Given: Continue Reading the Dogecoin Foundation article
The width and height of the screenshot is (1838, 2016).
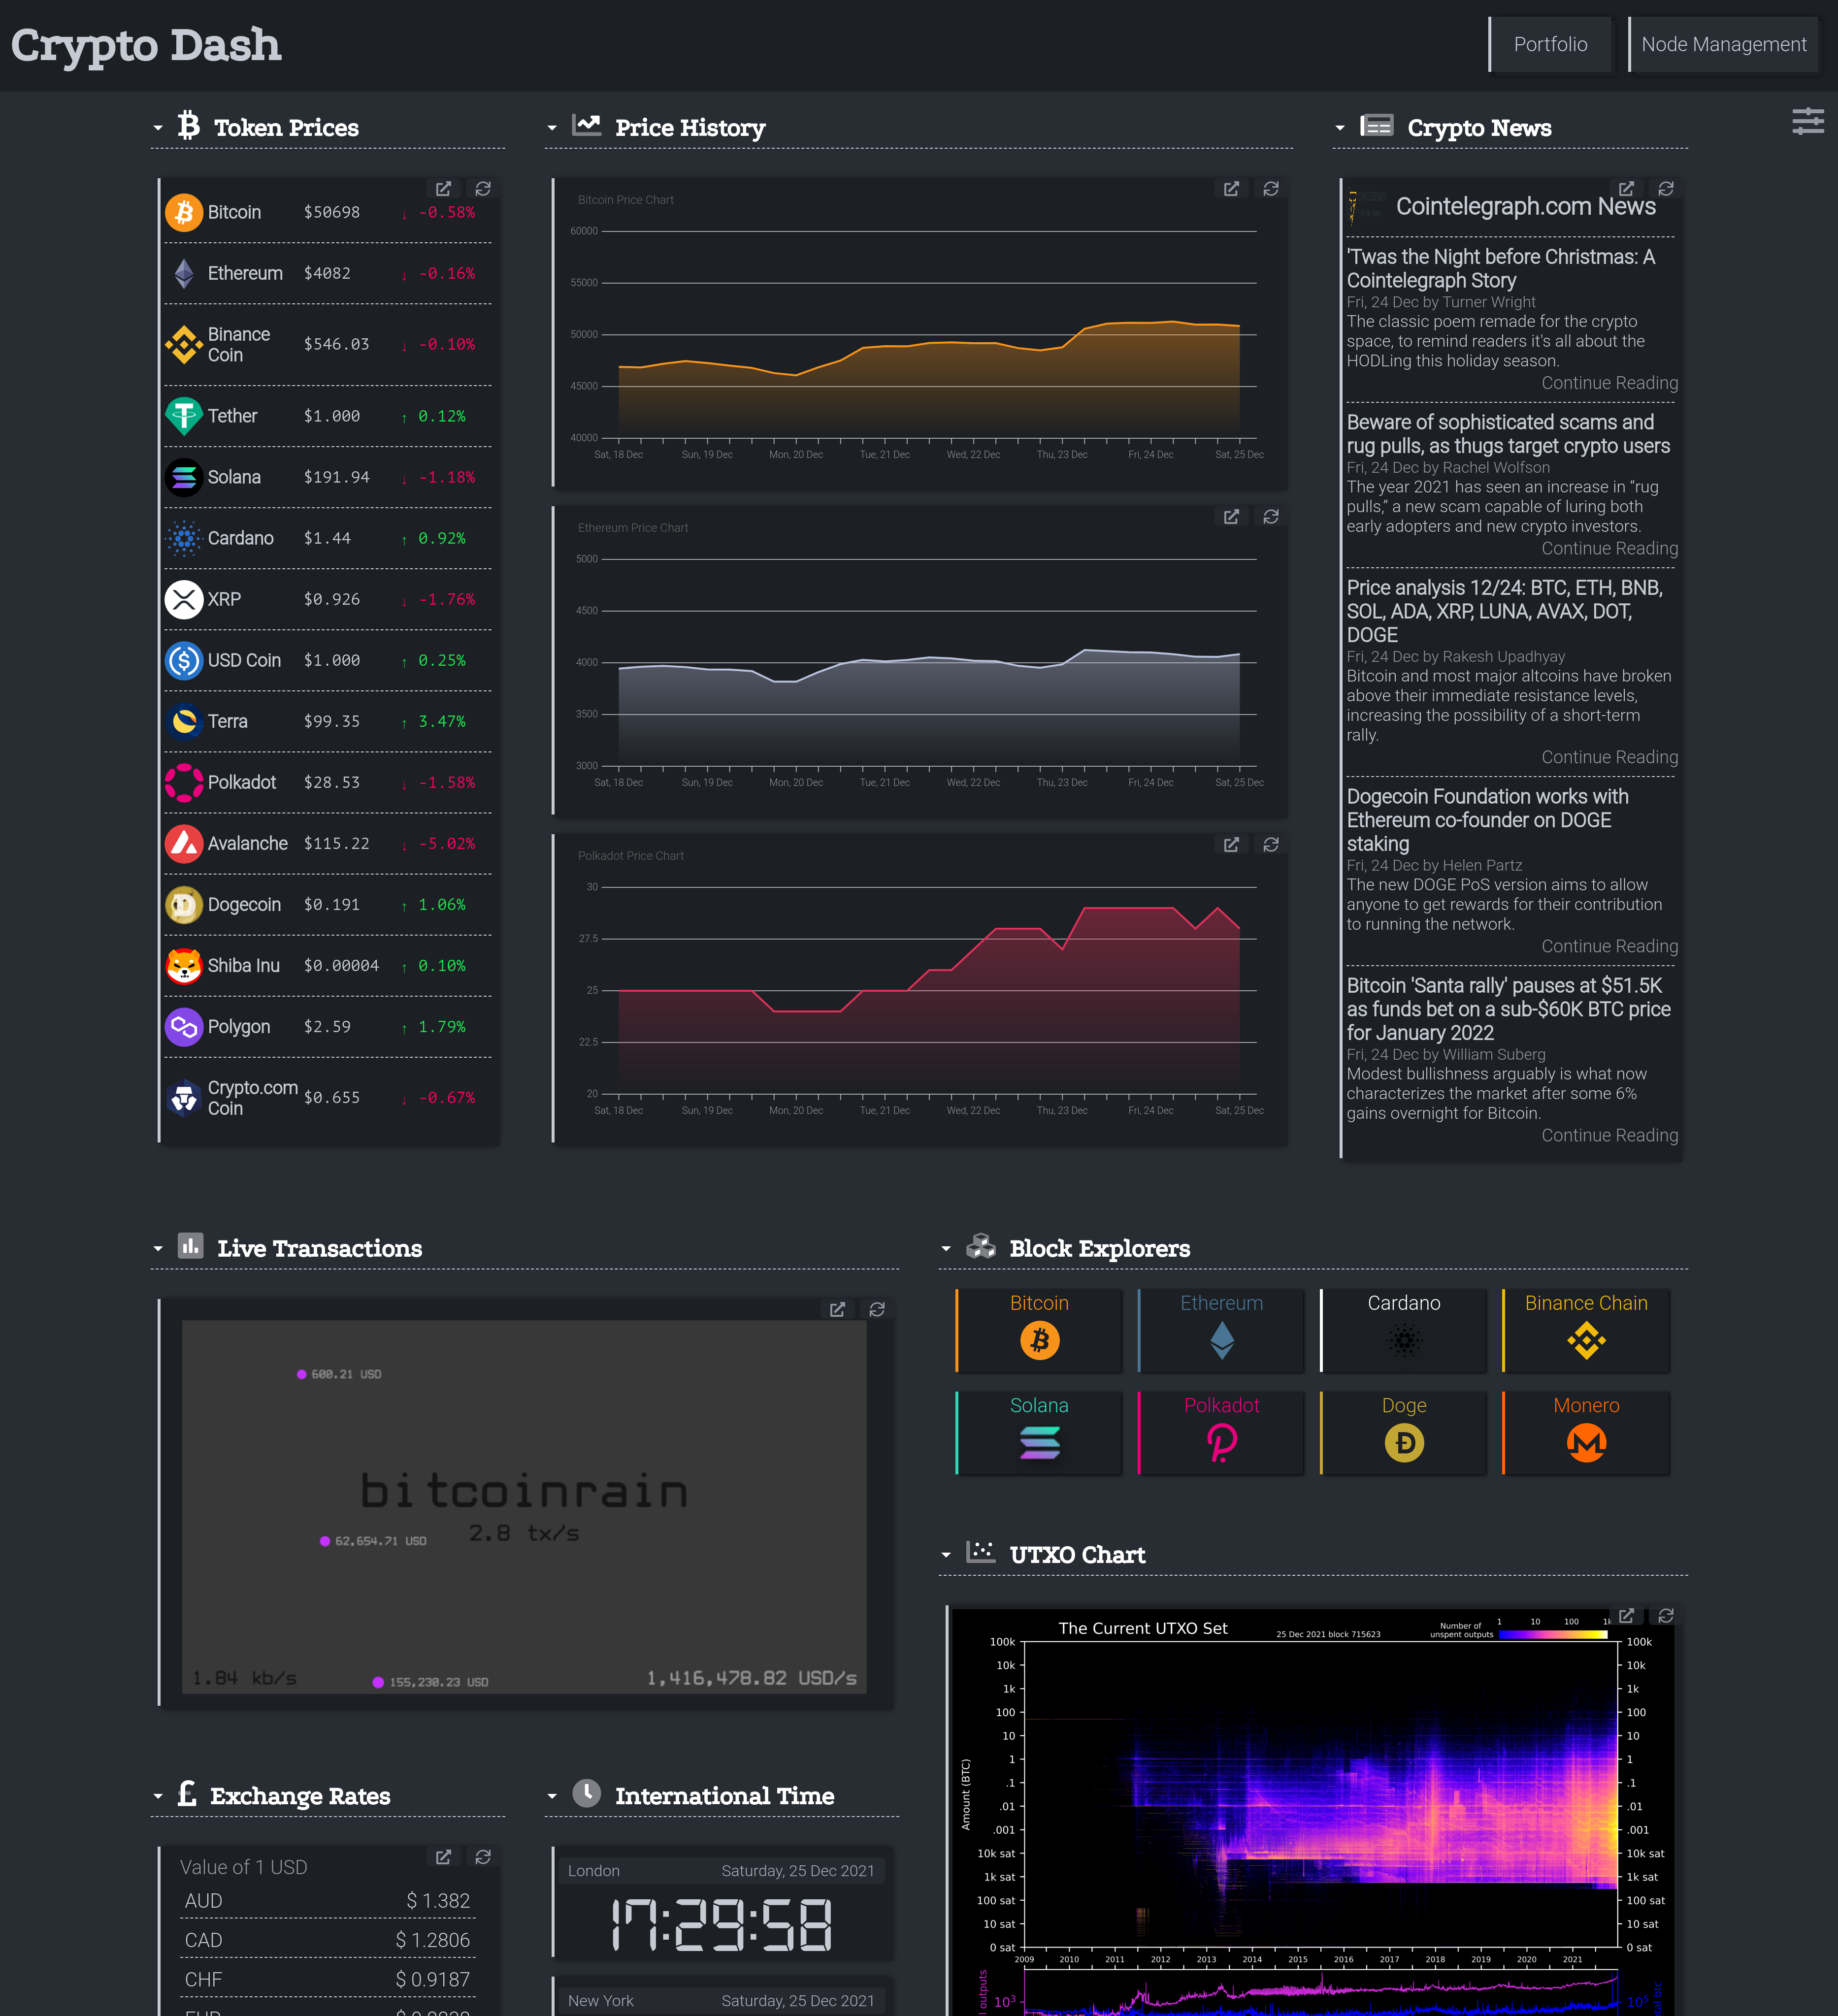Looking at the screenshot, I should coord(1609,946).
